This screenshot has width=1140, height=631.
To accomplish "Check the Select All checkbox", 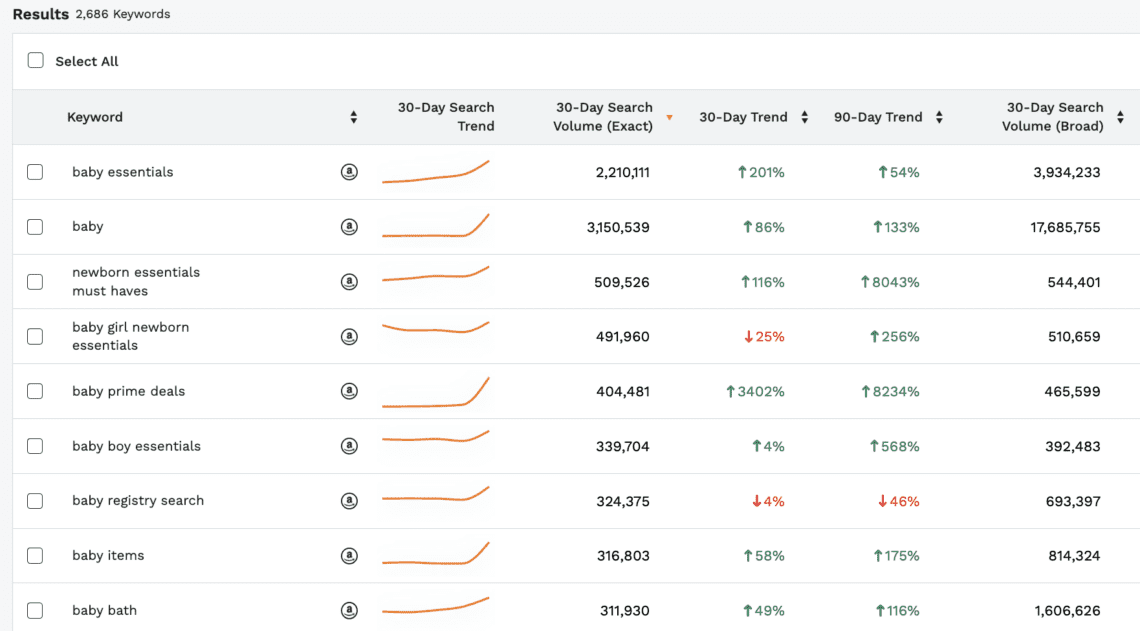I will [x=36, y=61].
